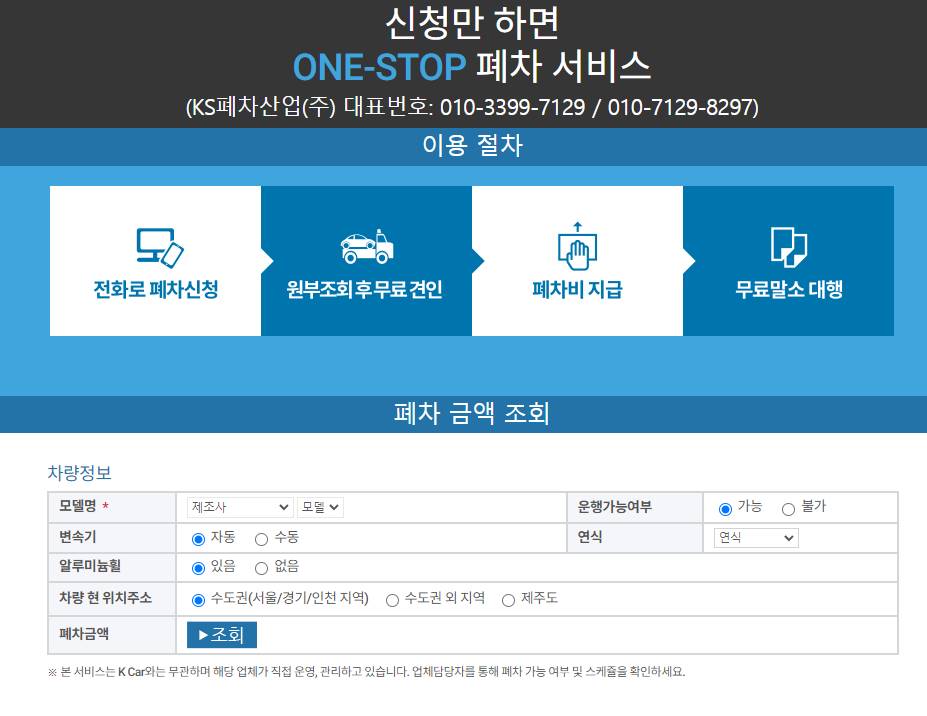Viewport: 927px width, 716px height.
Task: Select 있음 for 알루미늄휠
Action: click(x=198, y=568)
